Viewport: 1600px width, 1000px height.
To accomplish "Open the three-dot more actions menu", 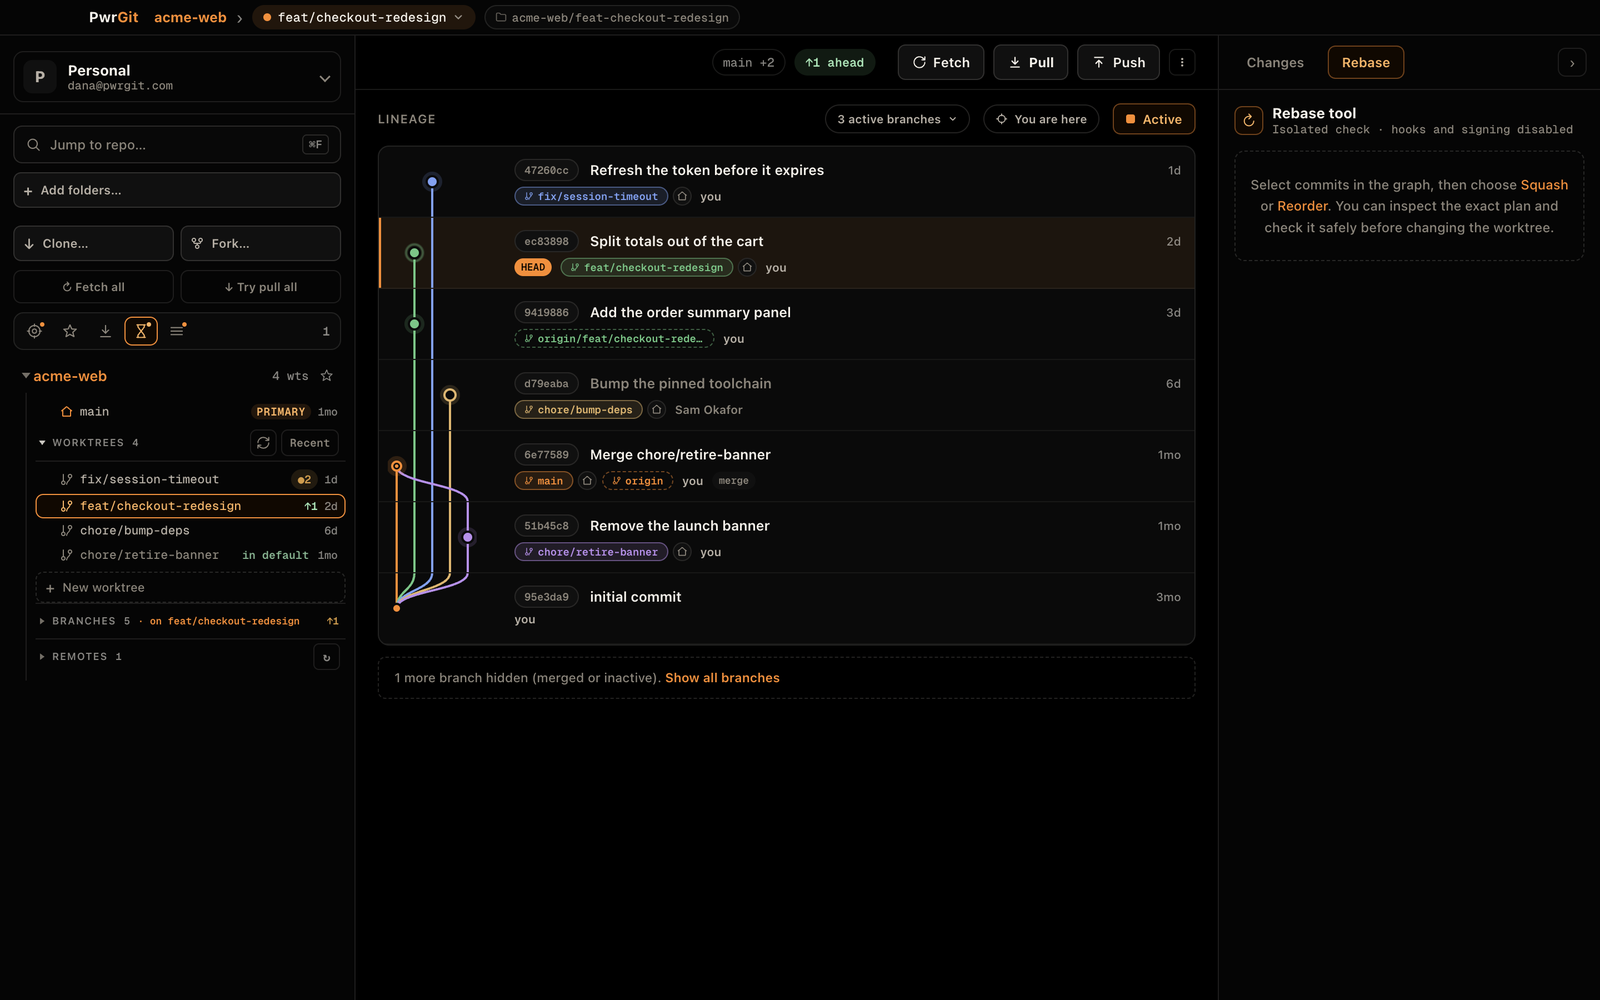I will click(1182, 62).
